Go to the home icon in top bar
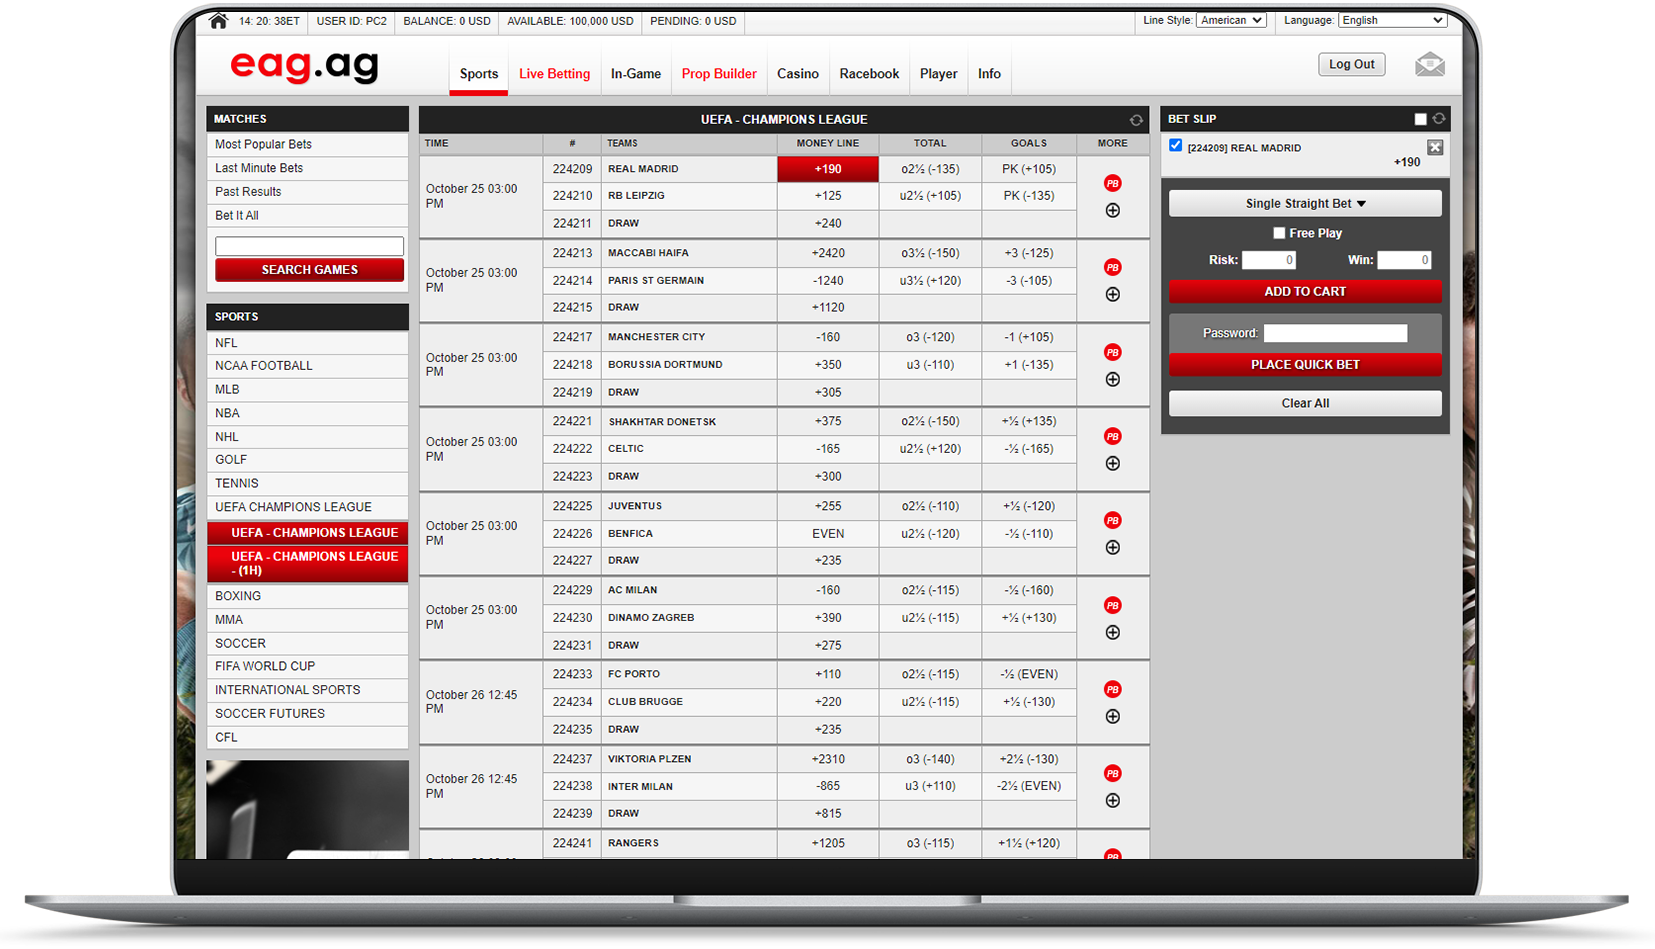The height and width of the screenshot is (949, 1655). 218,21
